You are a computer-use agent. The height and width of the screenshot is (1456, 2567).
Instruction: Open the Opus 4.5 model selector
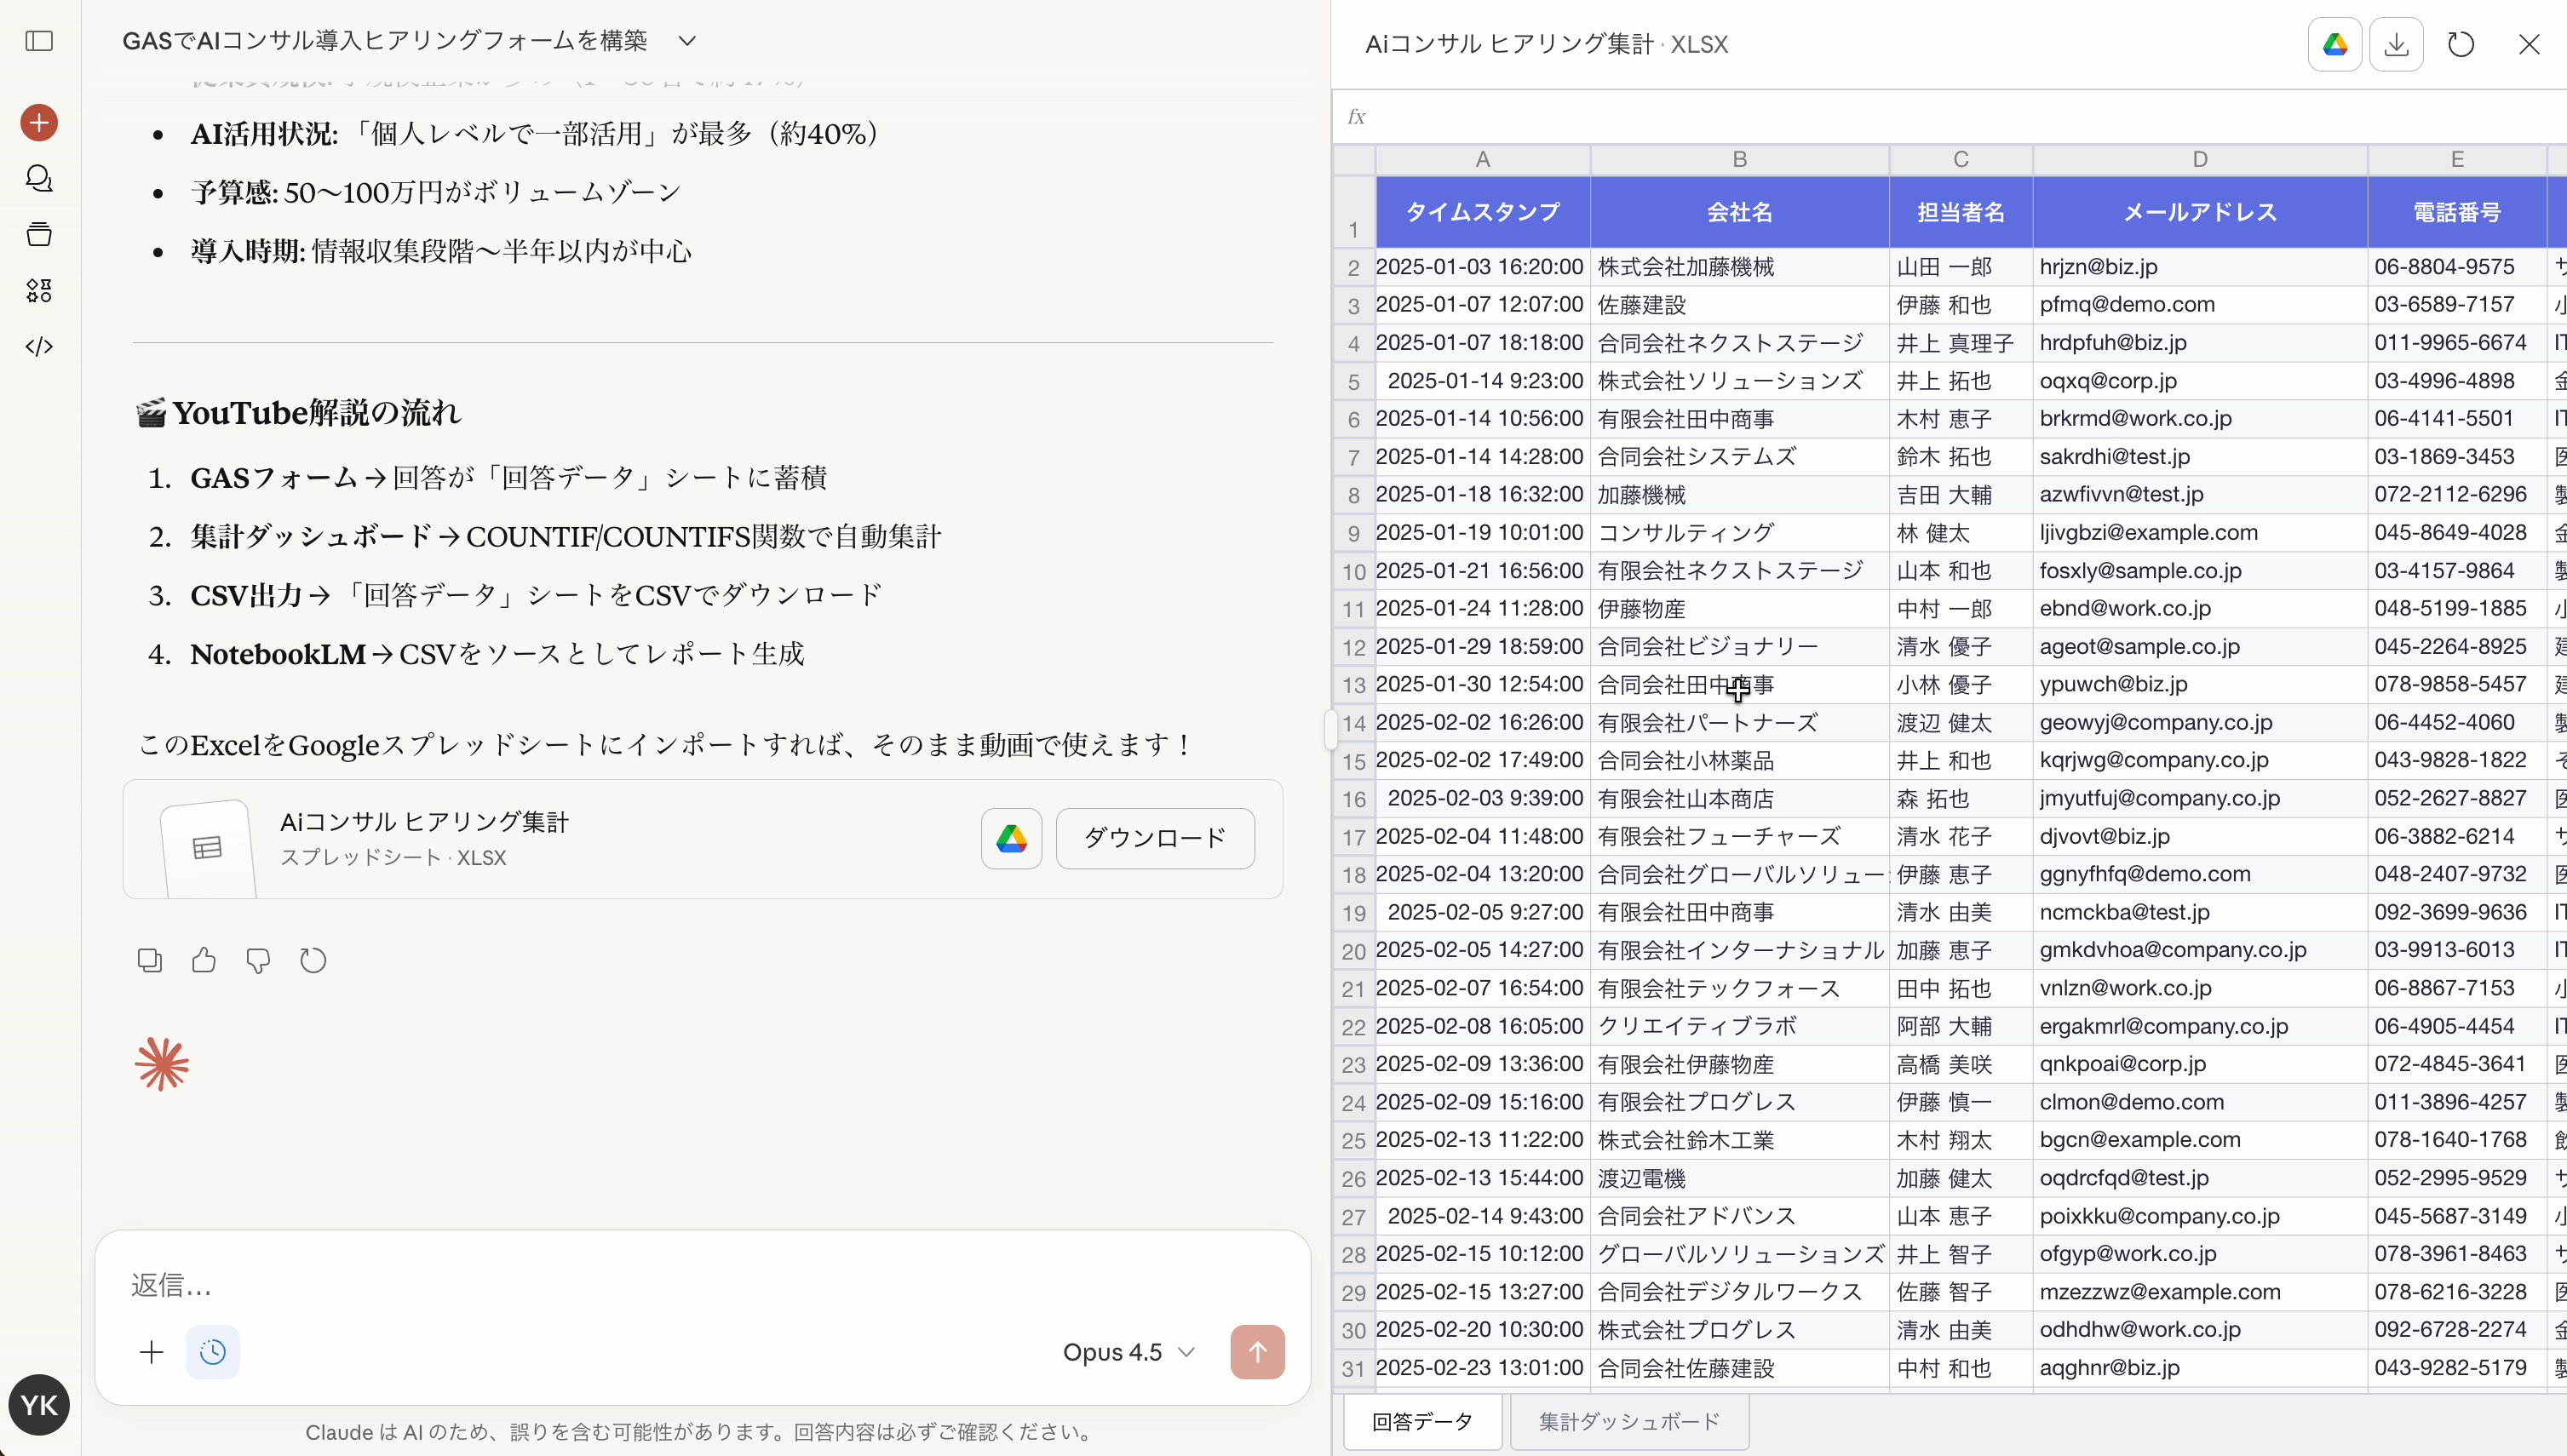click(x=1127, y=1352)
